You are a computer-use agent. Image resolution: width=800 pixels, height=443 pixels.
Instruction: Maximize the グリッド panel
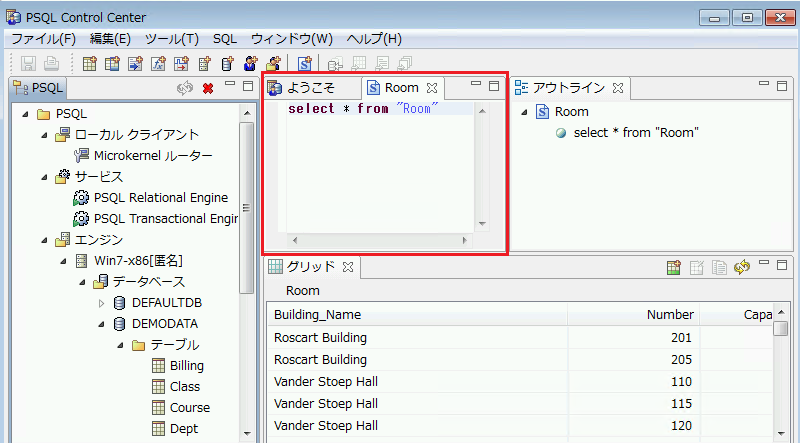coord(782,264)
